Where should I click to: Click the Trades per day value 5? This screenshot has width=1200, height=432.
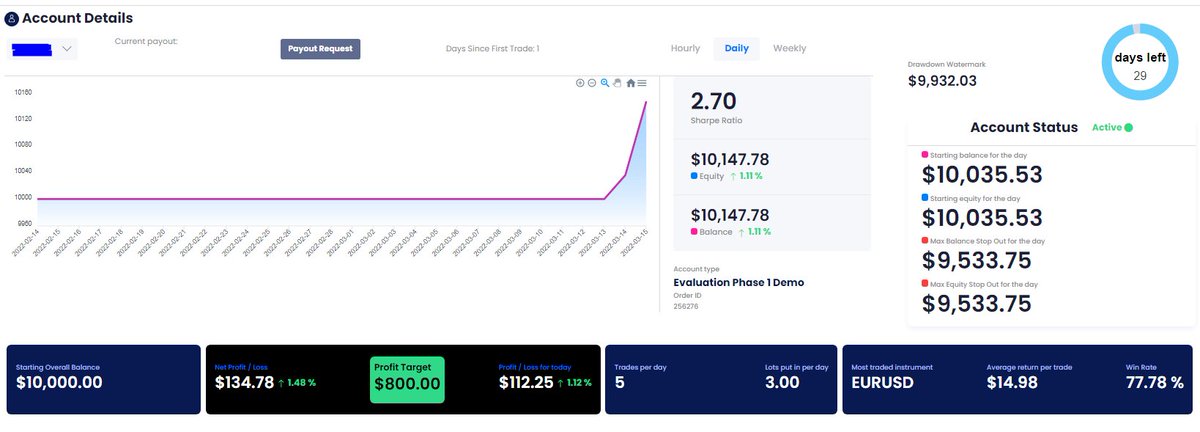pyautogui.click(x=619, y=383)
